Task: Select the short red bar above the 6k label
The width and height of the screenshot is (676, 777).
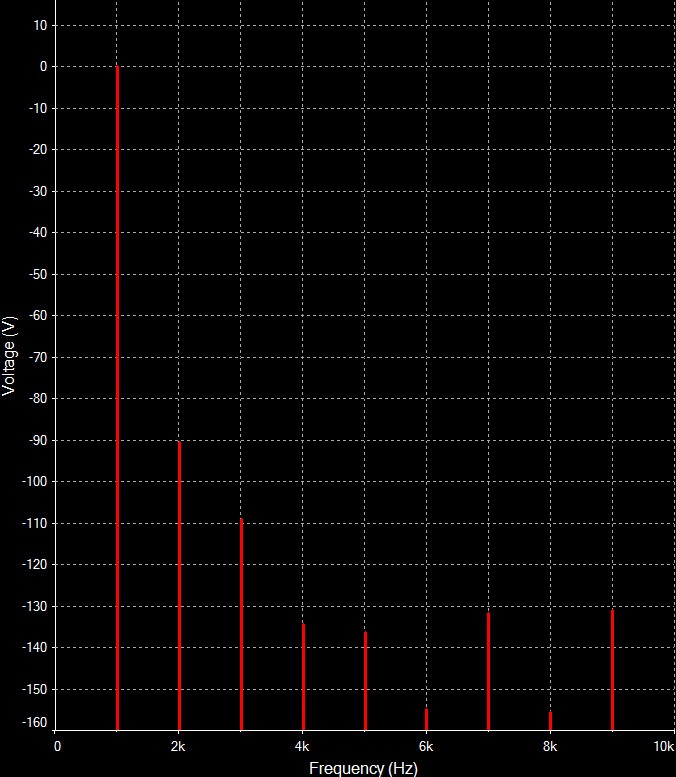Action: tap(426, 720)
